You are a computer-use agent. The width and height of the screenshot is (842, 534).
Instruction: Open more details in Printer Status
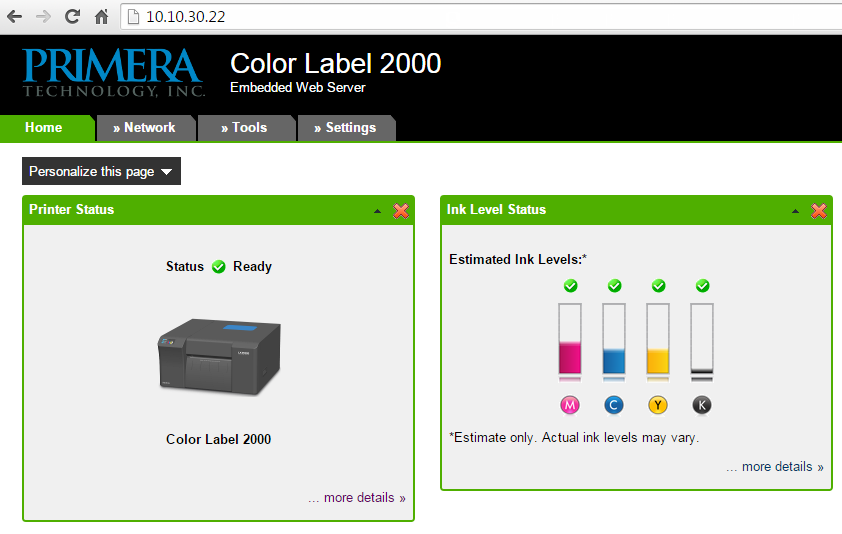pos(357,497)
